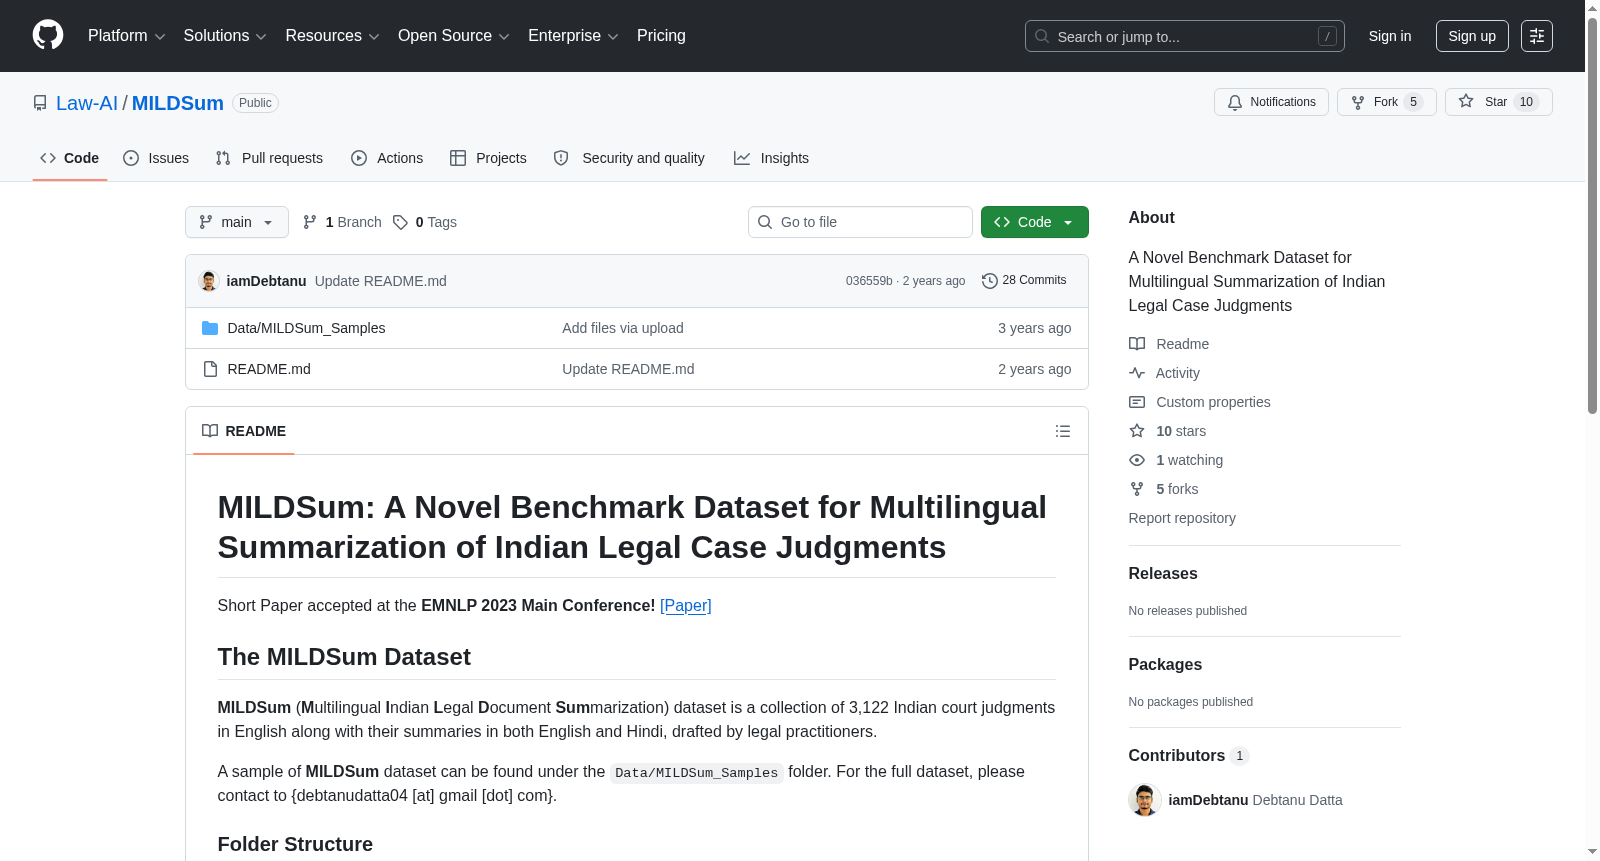Viewport: 1600px width, 861px height.
Task: Click Report repository link
Action: point(1182,518)
